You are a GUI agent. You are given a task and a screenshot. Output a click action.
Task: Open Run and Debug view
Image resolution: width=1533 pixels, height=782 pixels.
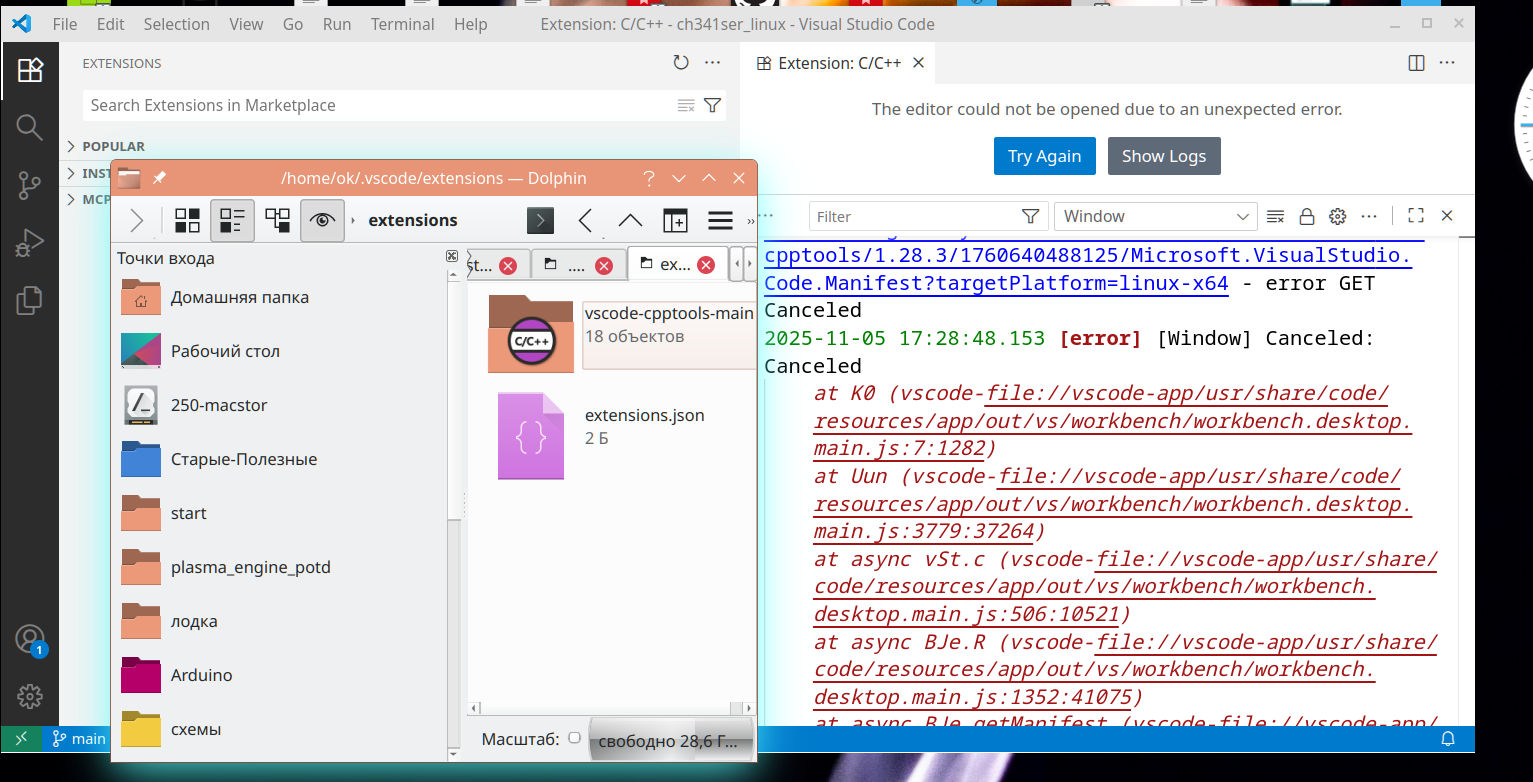pos(29,241)
